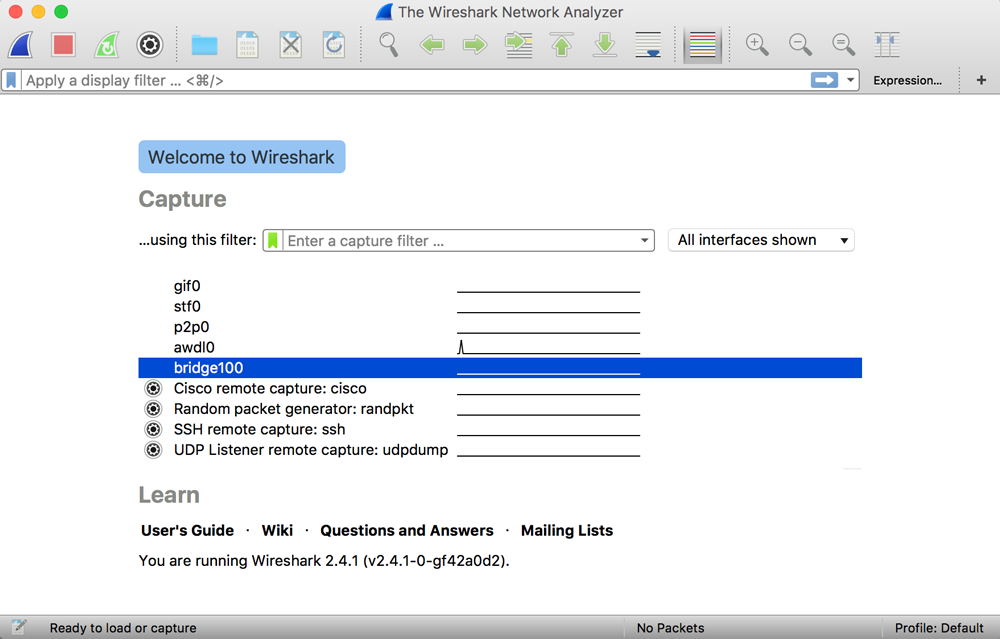Click the awdl0 traffic sparkline
This screenshot has width=1000, height=639.
click(x=548, y=347)
